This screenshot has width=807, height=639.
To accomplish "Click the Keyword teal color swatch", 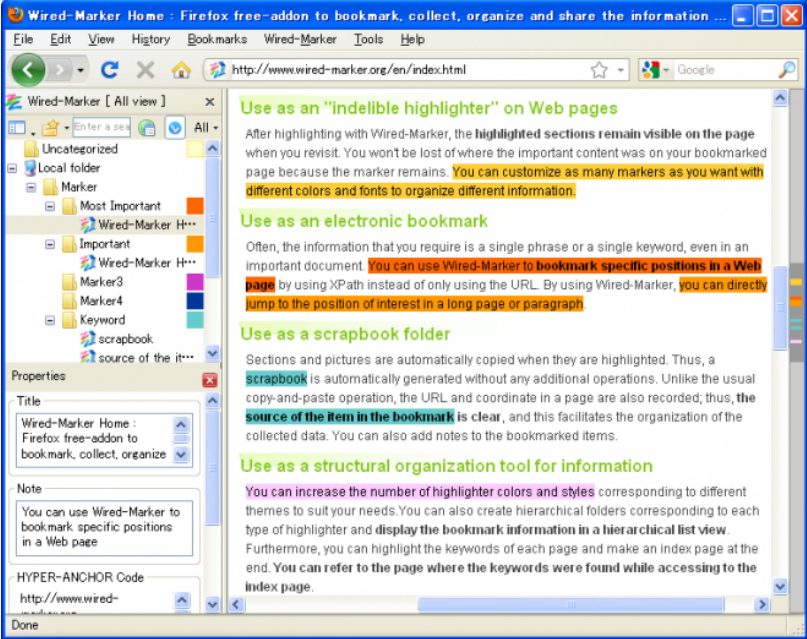I will tap(195, 320).
